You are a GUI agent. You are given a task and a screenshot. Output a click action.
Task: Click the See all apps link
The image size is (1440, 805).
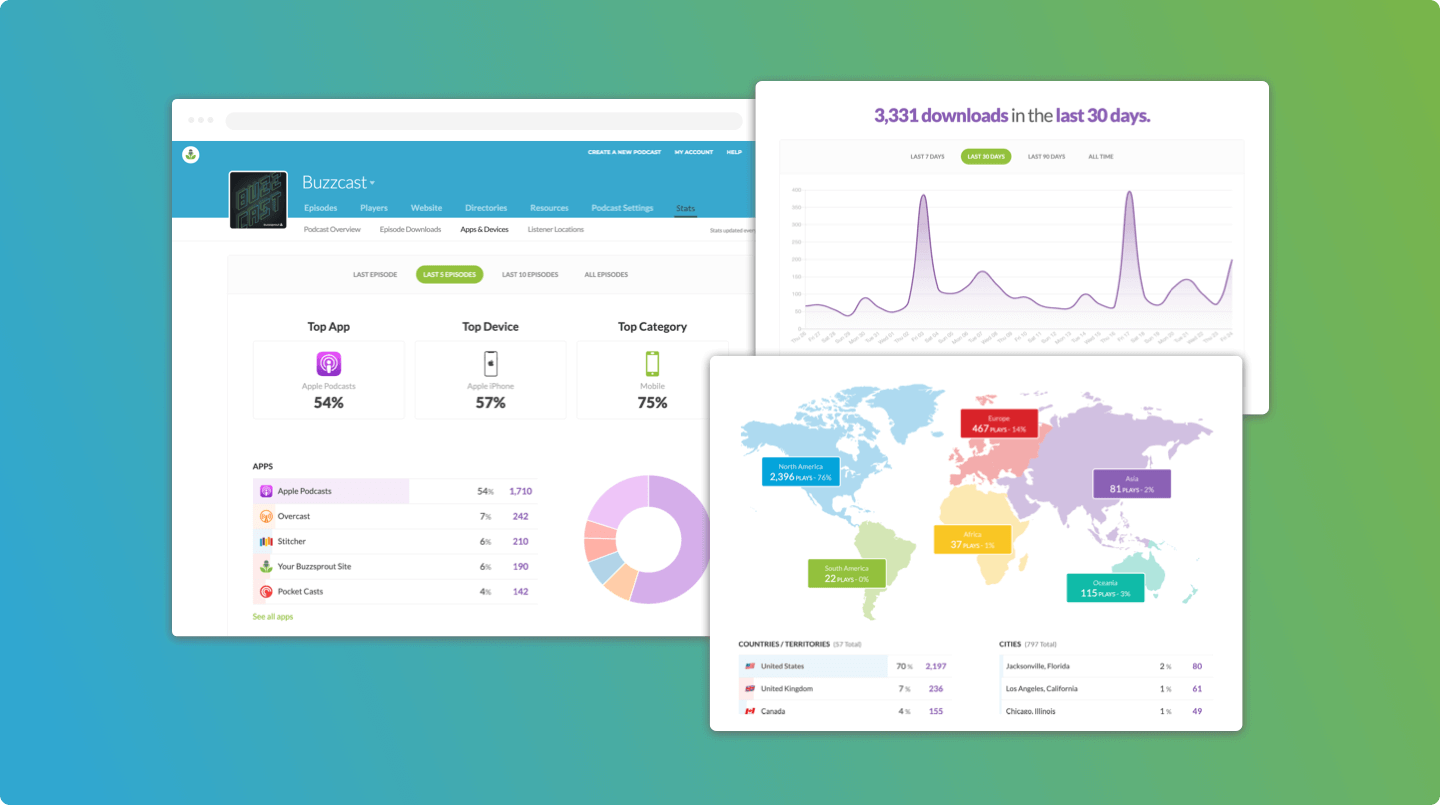pyautogui.click(x=273, y=617)
